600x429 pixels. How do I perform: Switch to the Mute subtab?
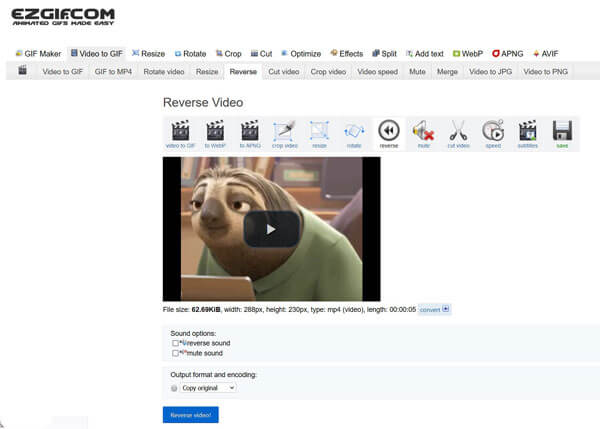417,72
